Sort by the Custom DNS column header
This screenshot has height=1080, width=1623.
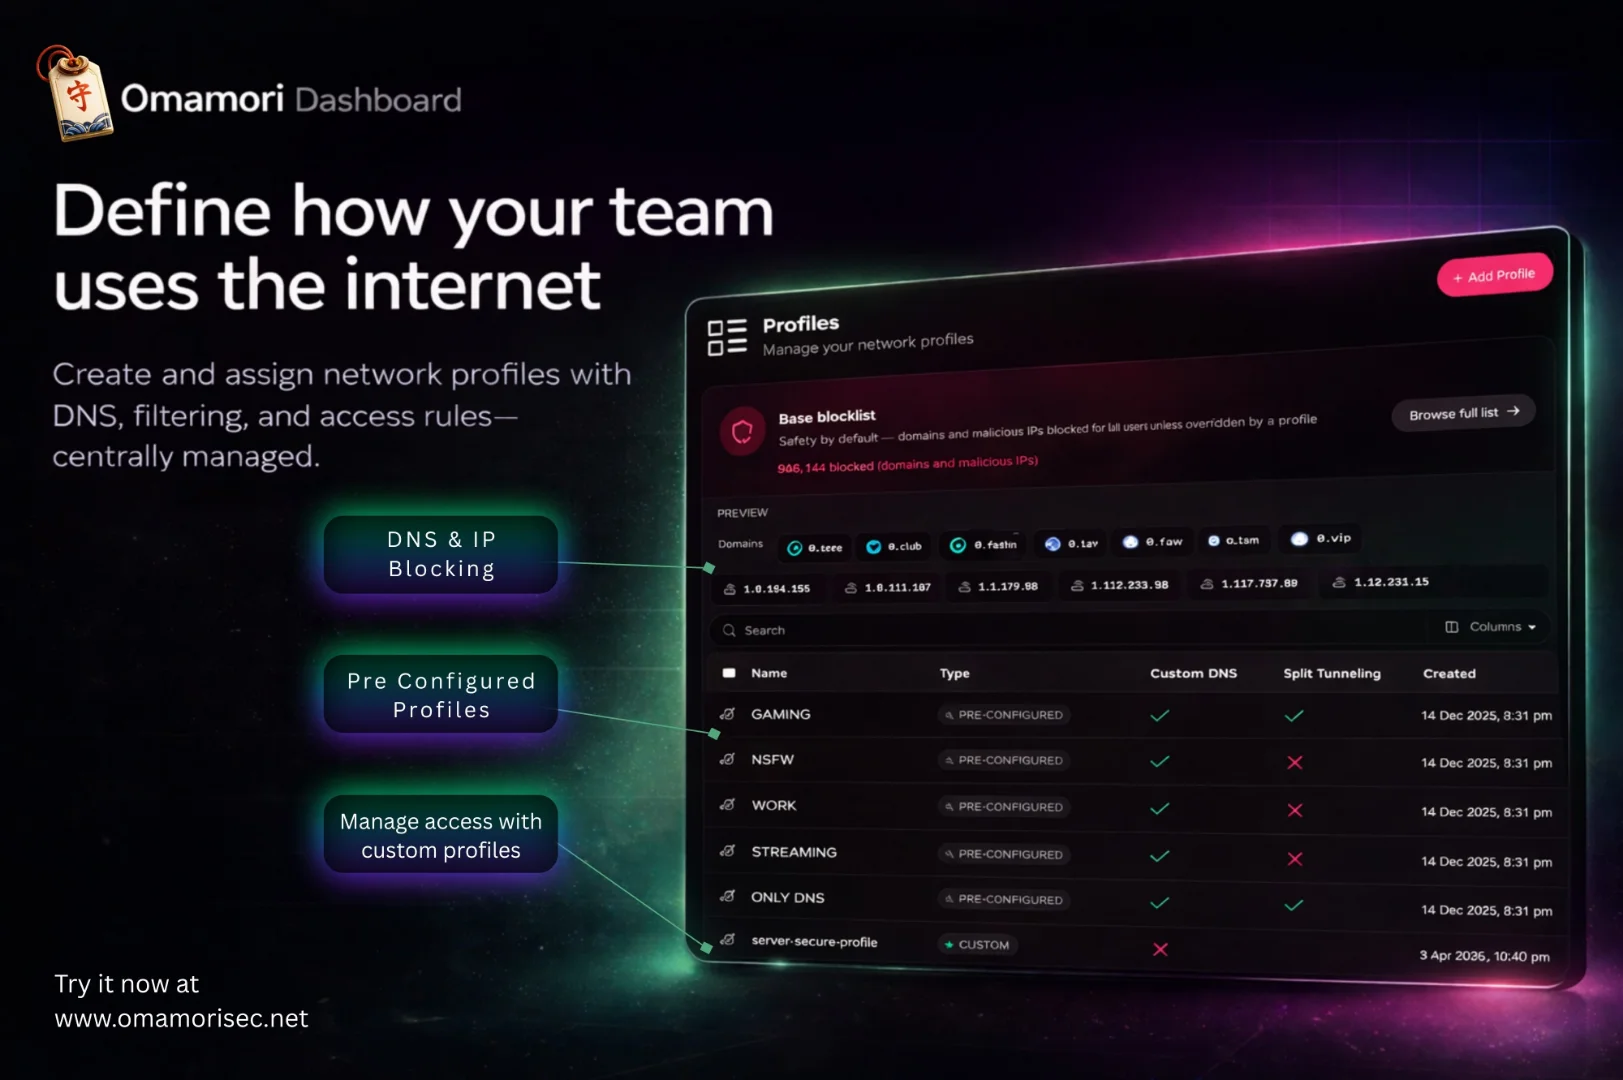(x=1193, y=673)
